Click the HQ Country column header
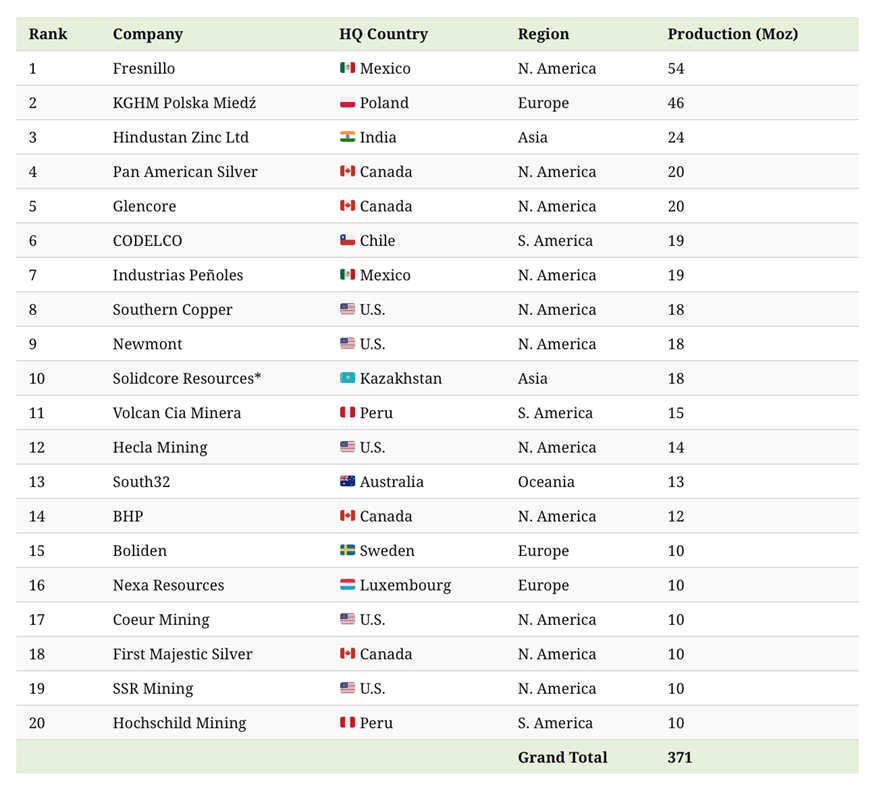Image resolution: width=877 pixels, height=789 pixels. click(x=383, y=34)
